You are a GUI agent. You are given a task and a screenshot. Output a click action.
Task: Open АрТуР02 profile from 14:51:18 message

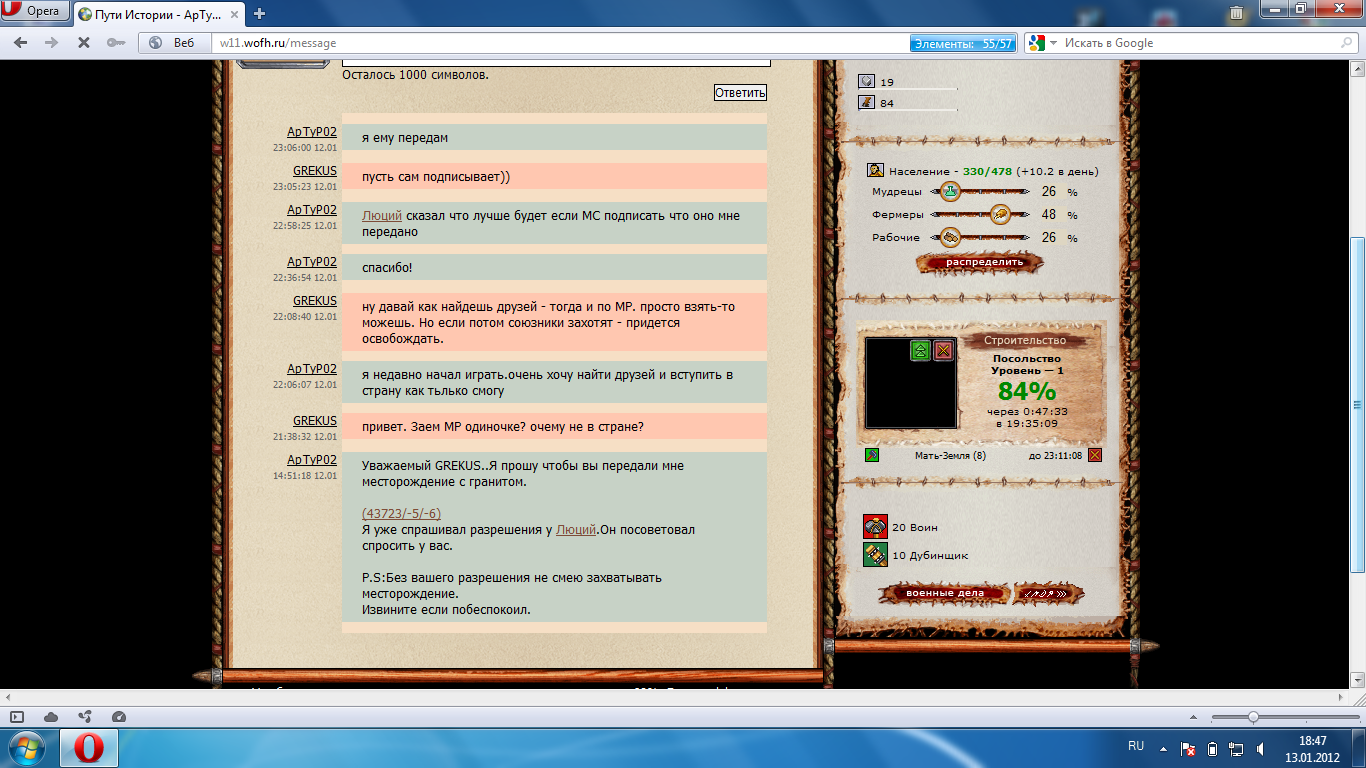[x=312, y=460]
